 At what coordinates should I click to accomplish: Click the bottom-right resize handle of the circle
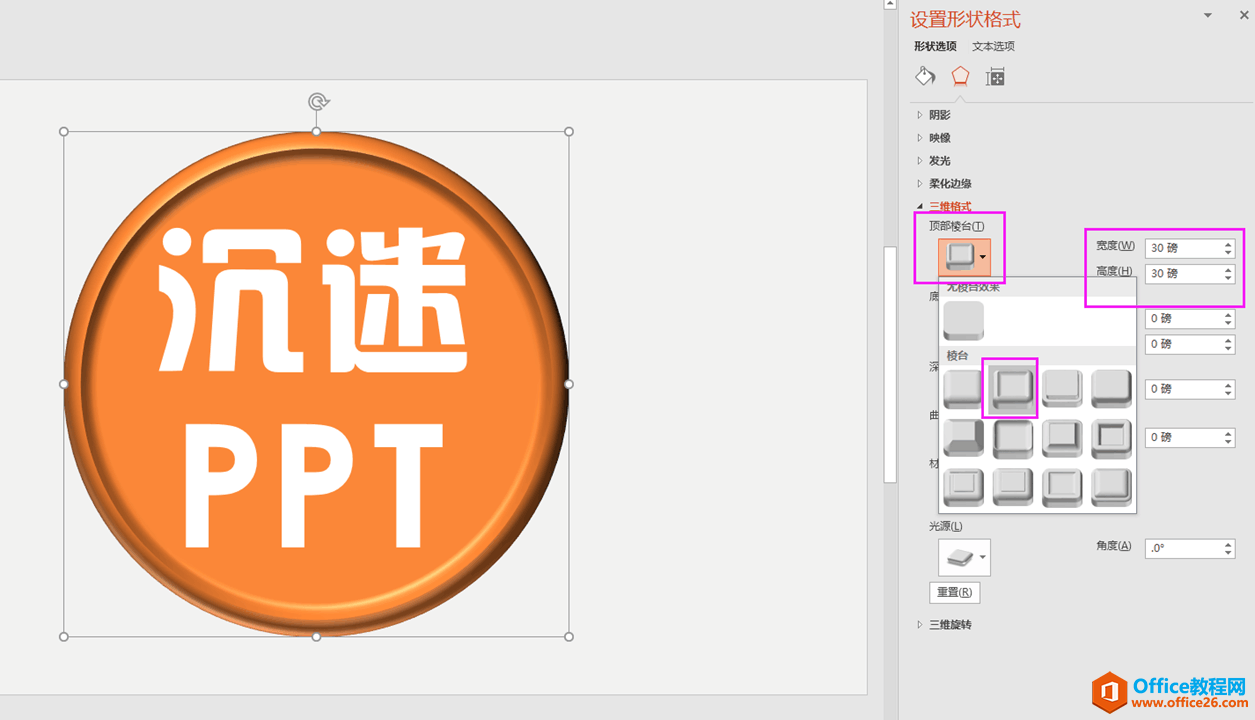pos(569,637)
